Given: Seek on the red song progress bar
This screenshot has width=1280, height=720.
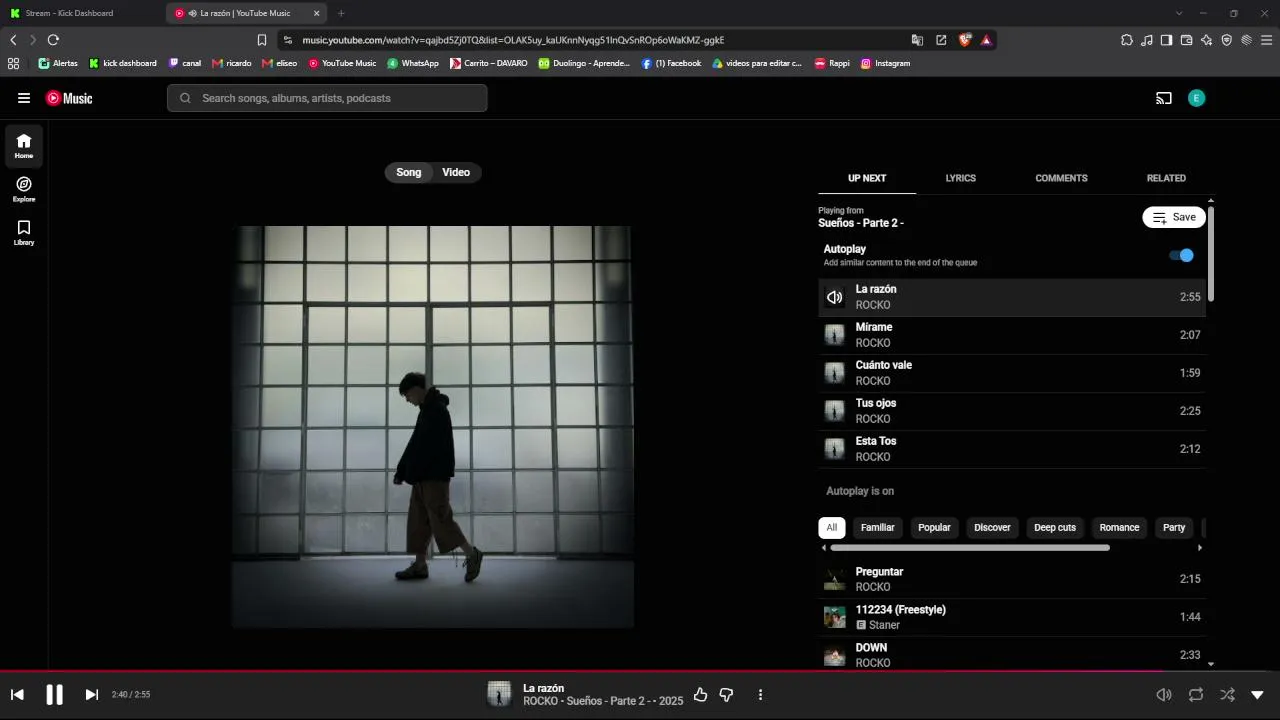Looking at the screenshot, I should pos(640,671).
